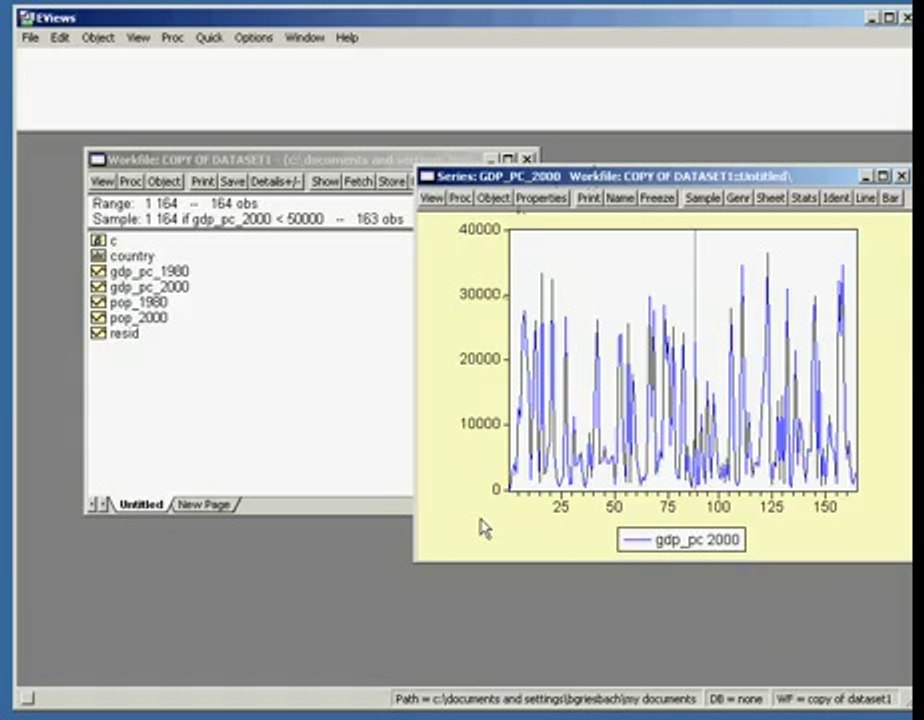Click Proc button in Series window

click(460, 198)
